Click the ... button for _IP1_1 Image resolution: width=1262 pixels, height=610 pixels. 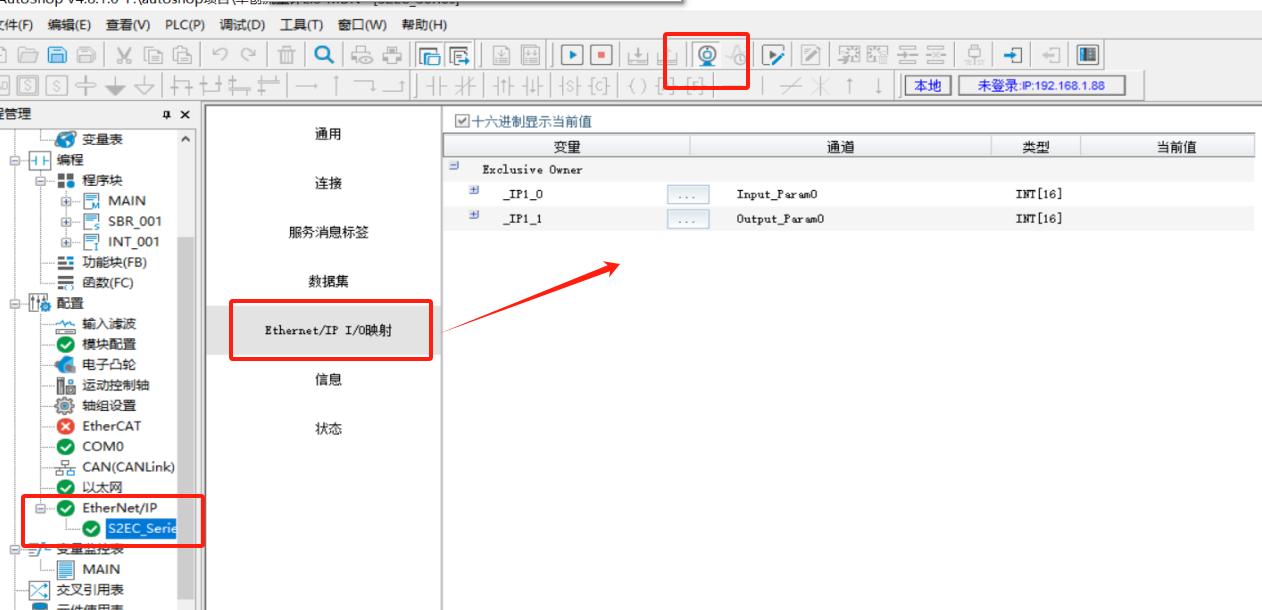click(x=688, y=218)
